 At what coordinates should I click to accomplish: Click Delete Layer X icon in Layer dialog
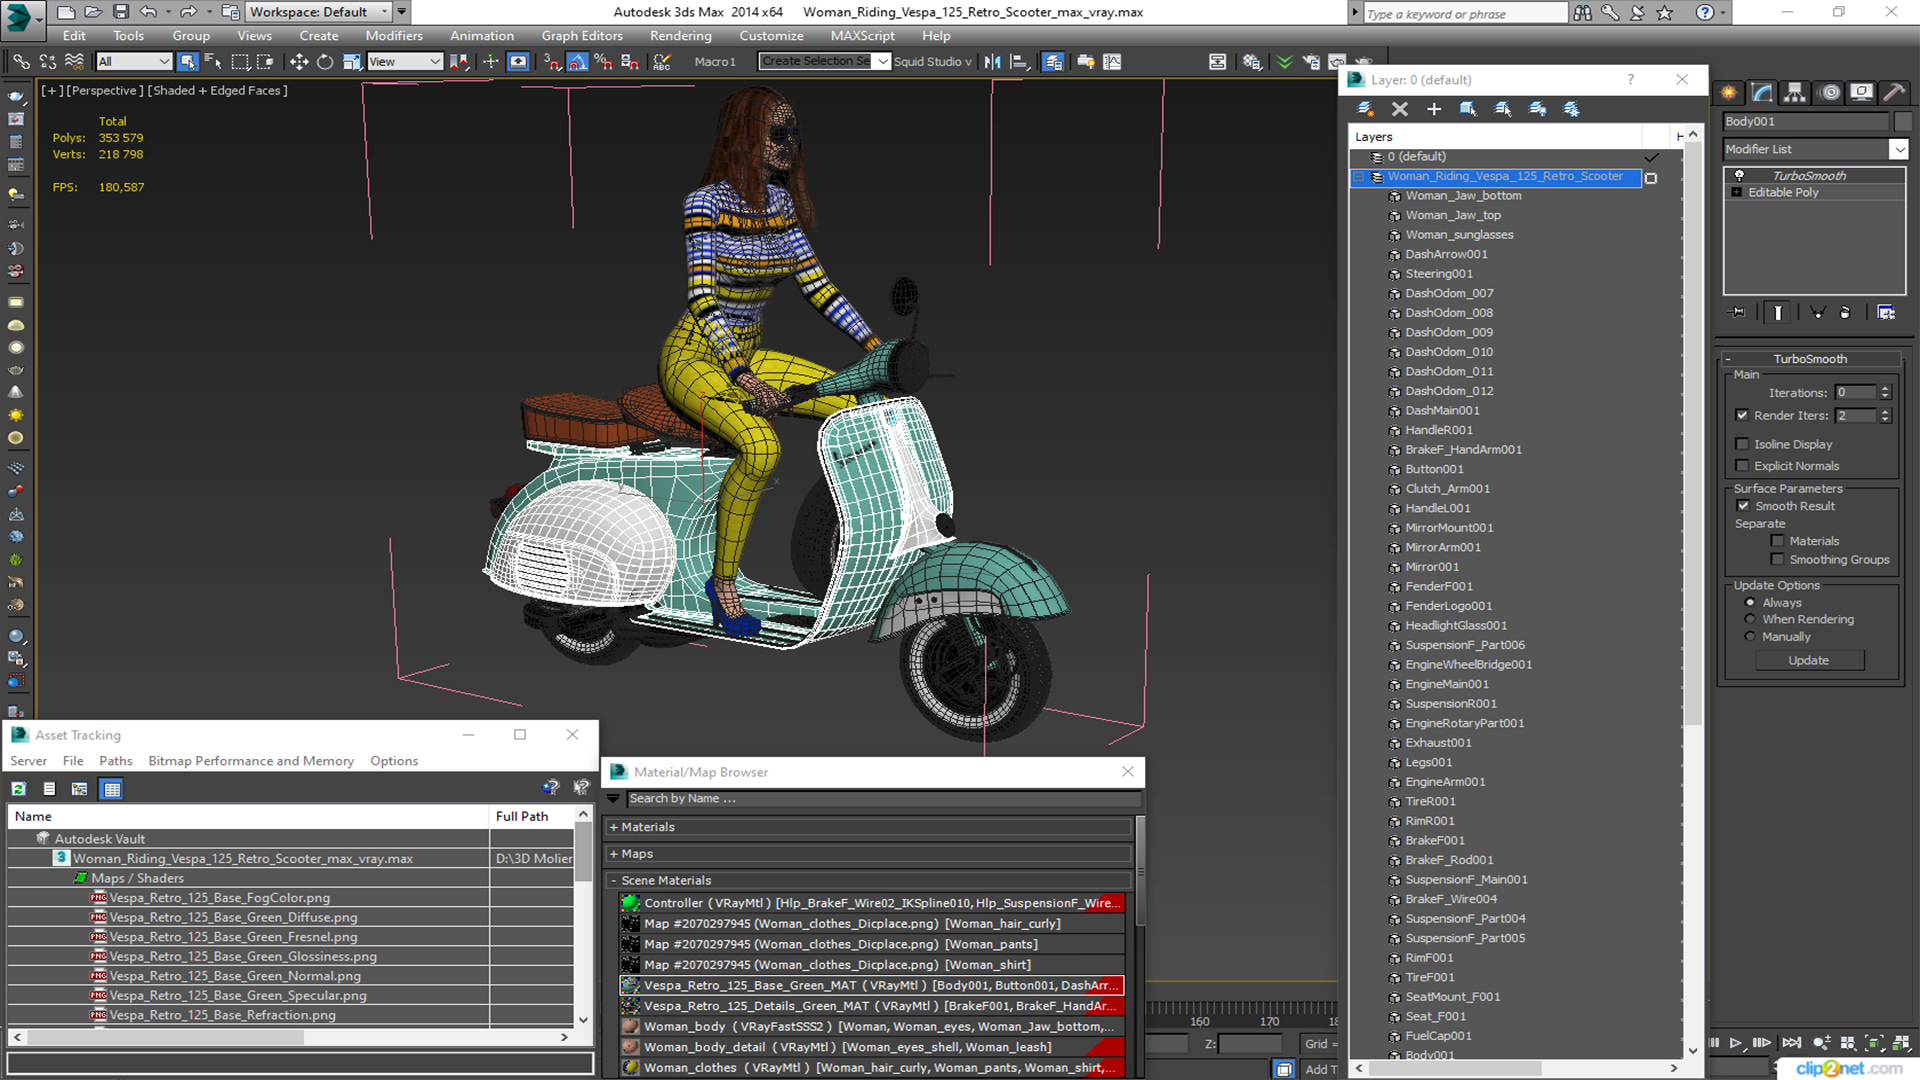click(x=1399, y=109)
